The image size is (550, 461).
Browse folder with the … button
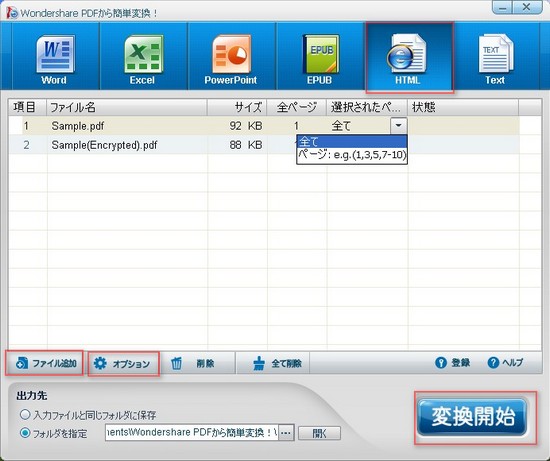286,433
